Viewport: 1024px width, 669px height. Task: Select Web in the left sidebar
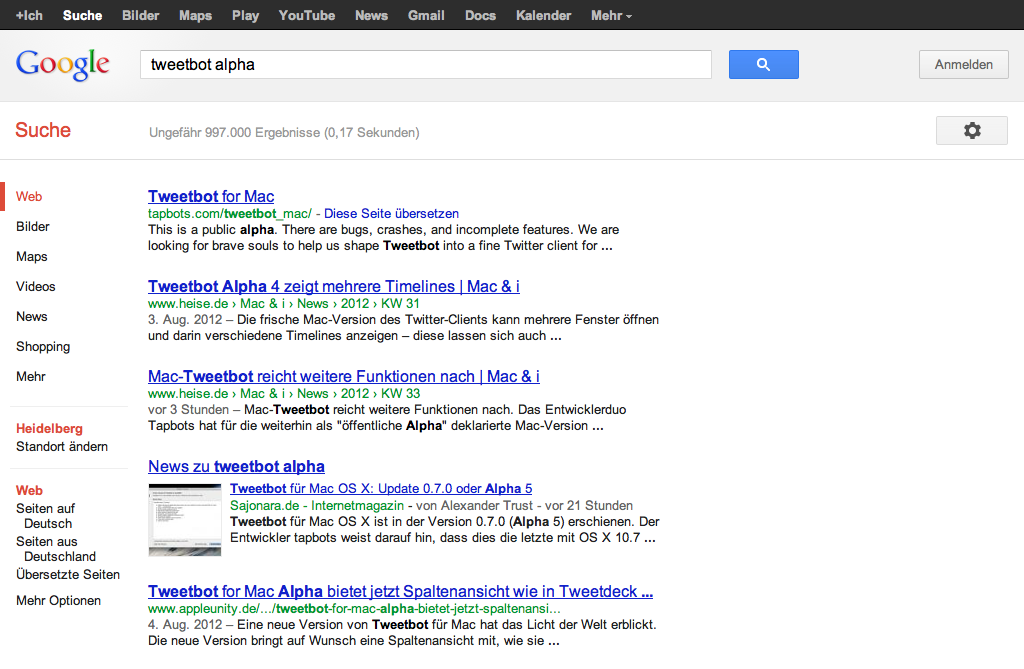click(29, 197)
